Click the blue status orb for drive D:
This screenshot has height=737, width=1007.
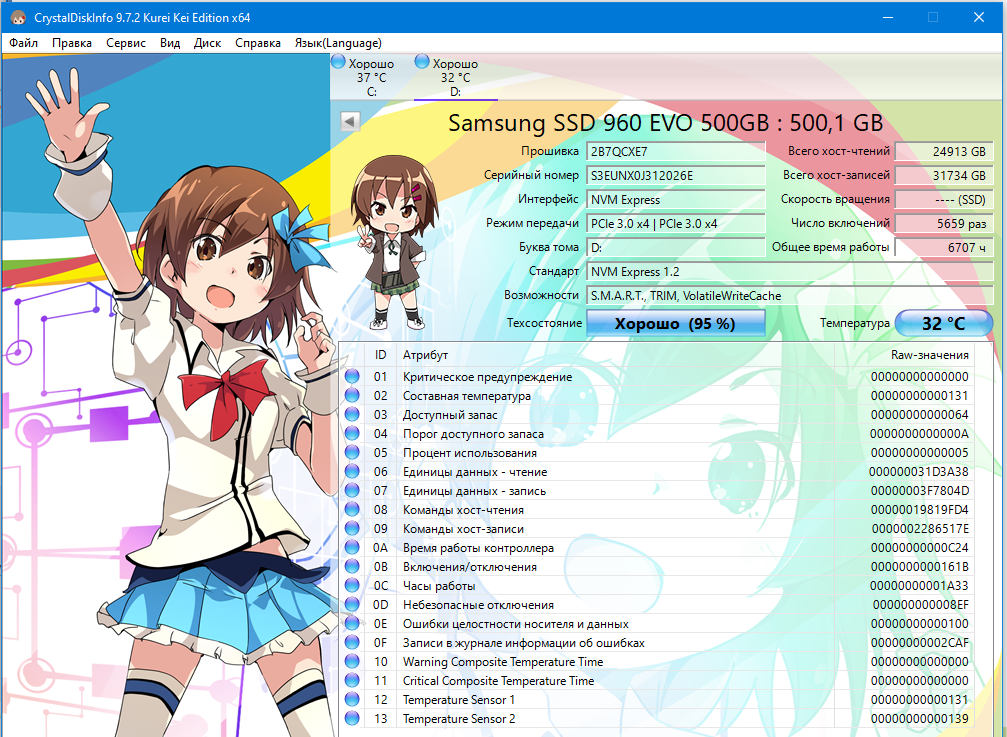pyautogui.click(x=422, y=62)
